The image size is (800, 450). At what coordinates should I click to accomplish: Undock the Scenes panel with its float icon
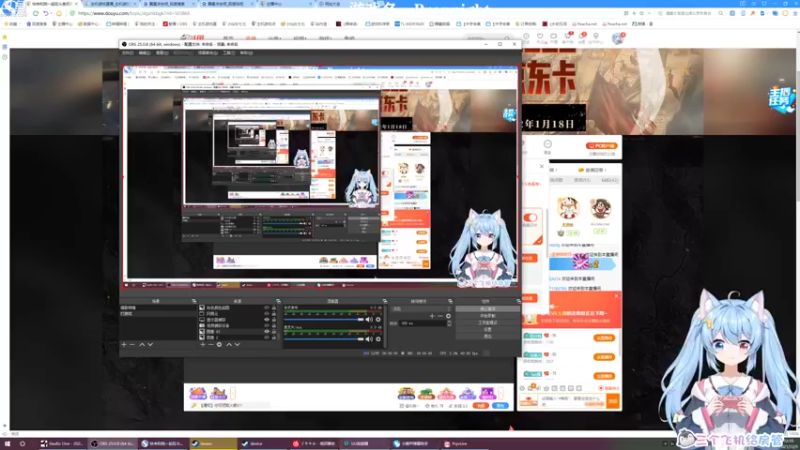(x=194, y=302)
